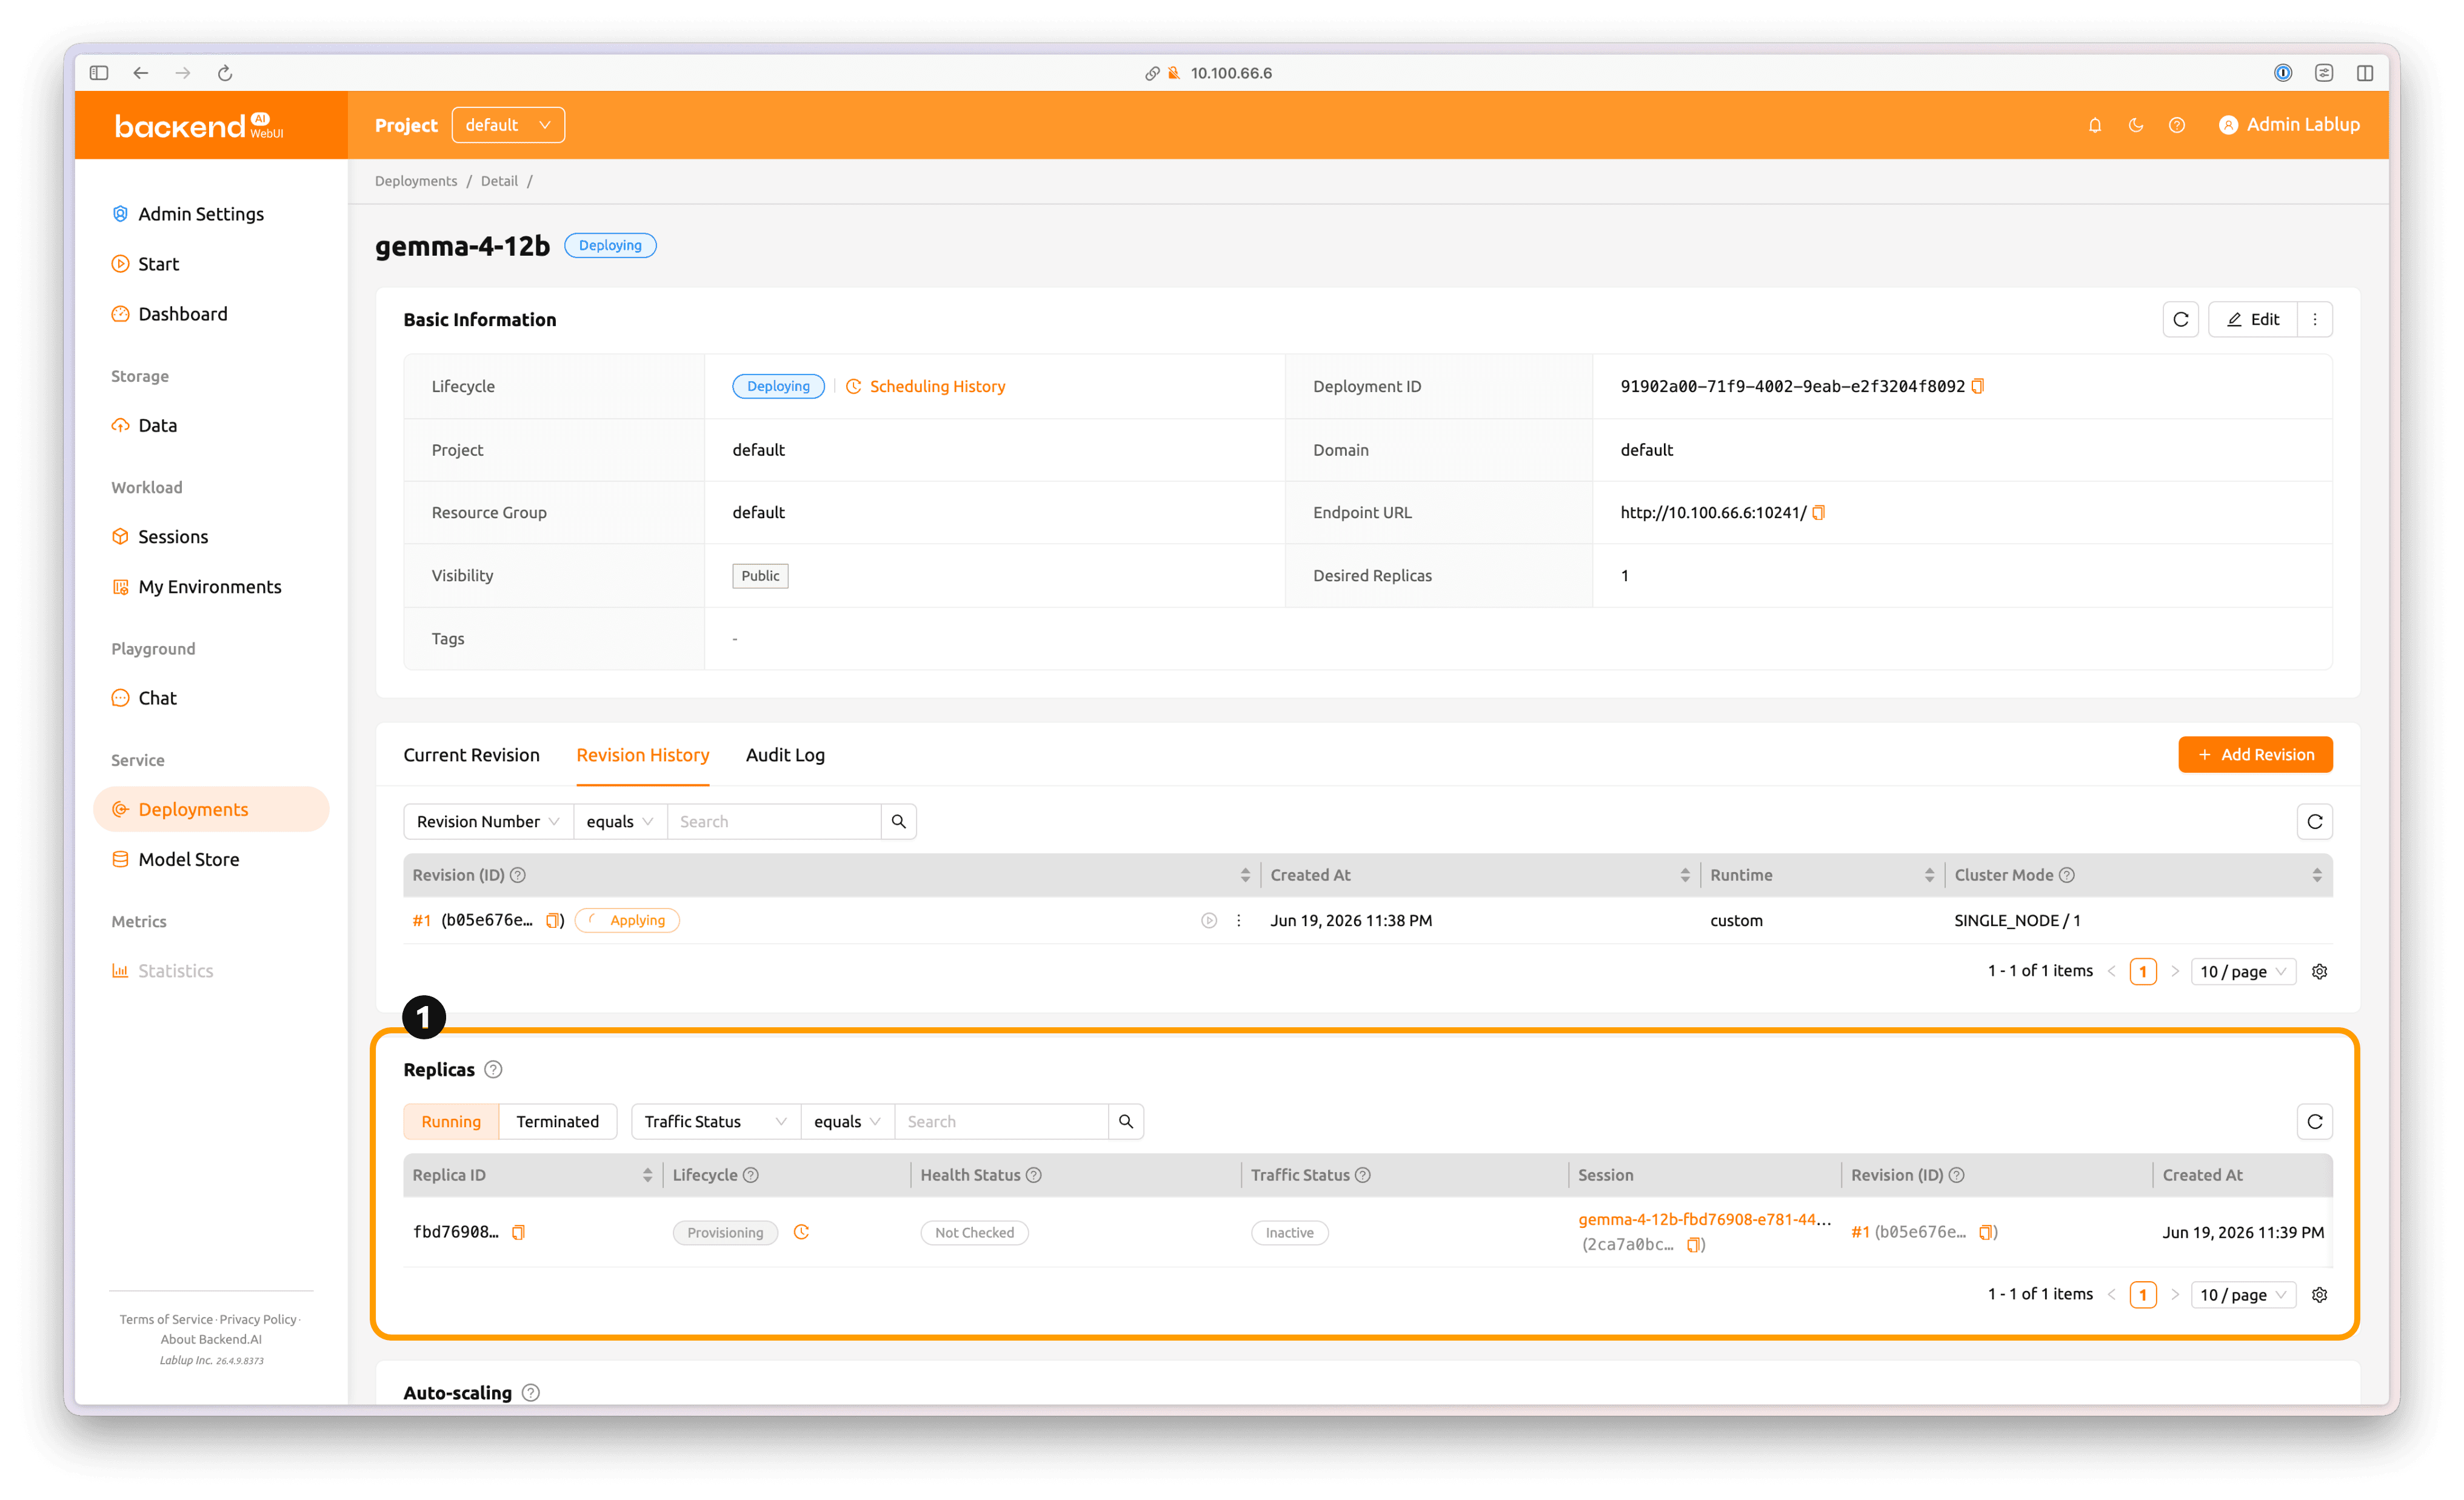Sort by Cluster Mode column
The height and width of the screenshot is (1500, 2464).
[2317, 876]
